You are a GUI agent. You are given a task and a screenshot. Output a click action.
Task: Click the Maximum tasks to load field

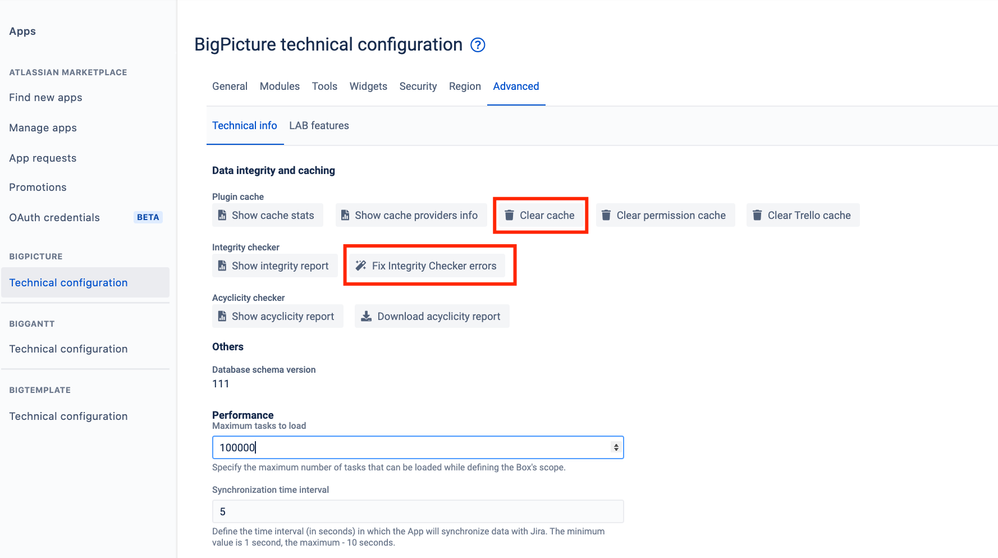click(418, 447)
